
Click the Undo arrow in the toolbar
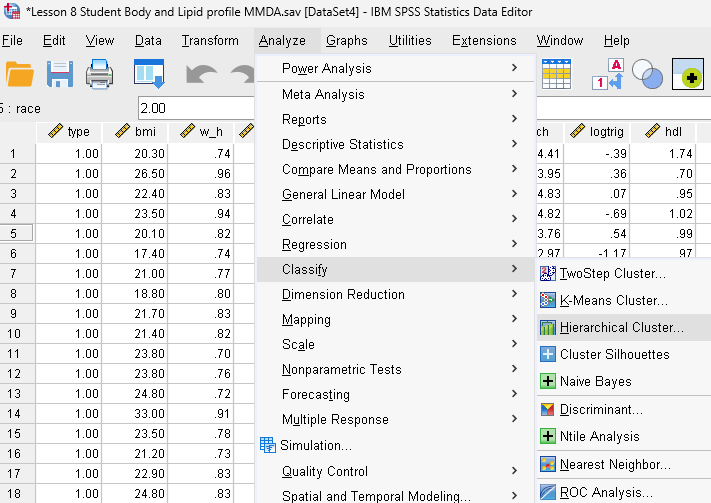coord(201,75)
